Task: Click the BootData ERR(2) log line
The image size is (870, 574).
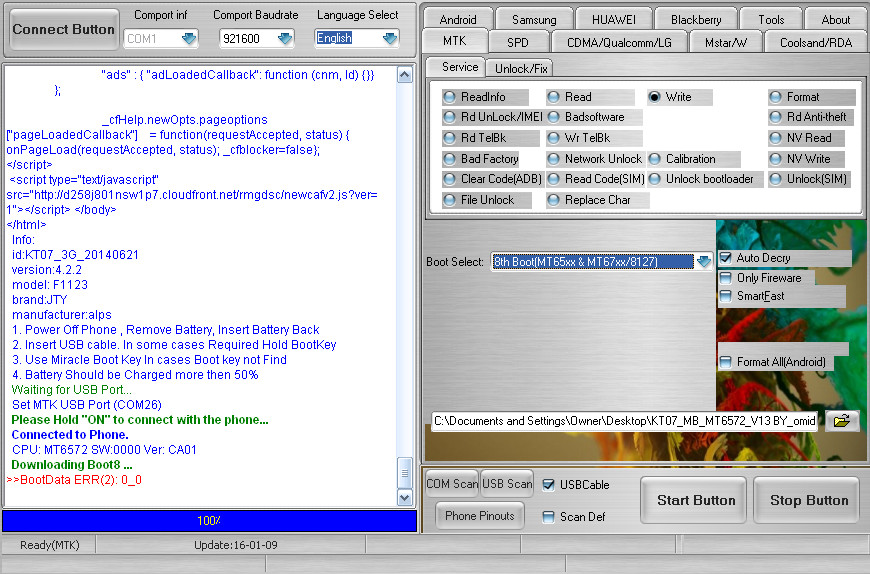Action: click(74, 480)
